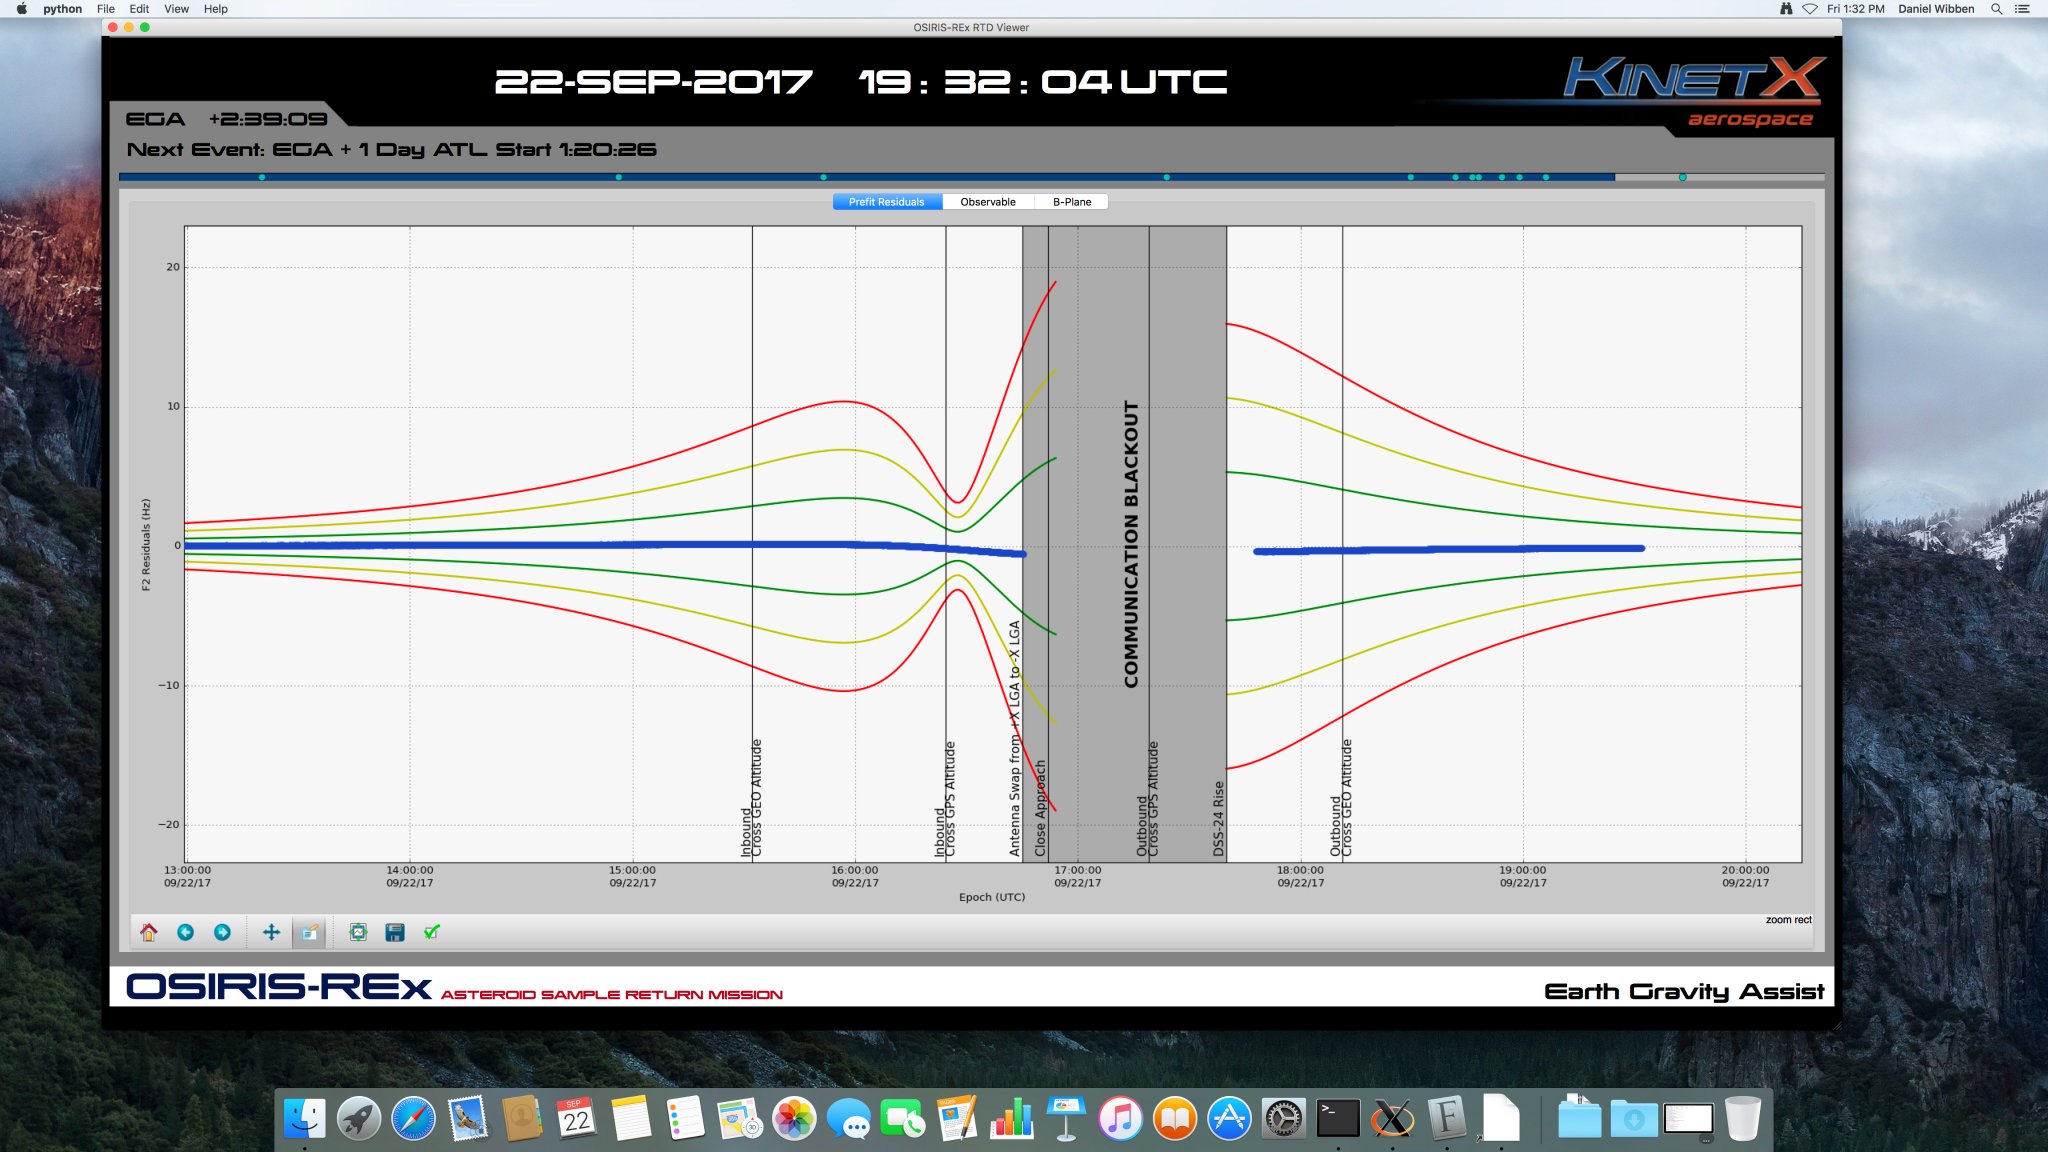The image size is (2048, 1152).
Task: Save the figure with floppy icon
Action: (x=395, y=932)
